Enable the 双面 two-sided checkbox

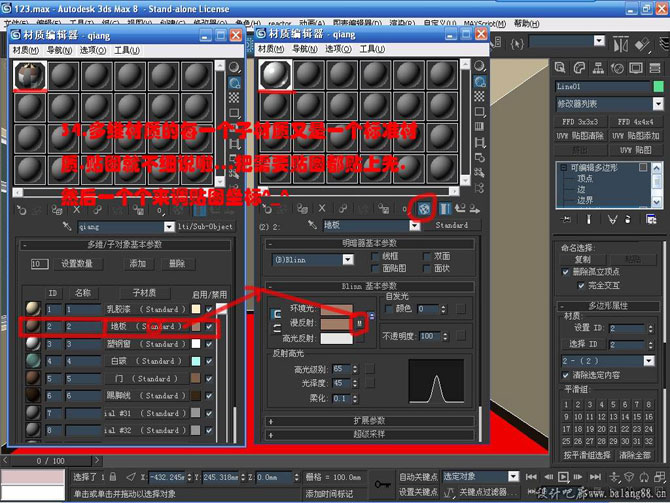(426, 256)
